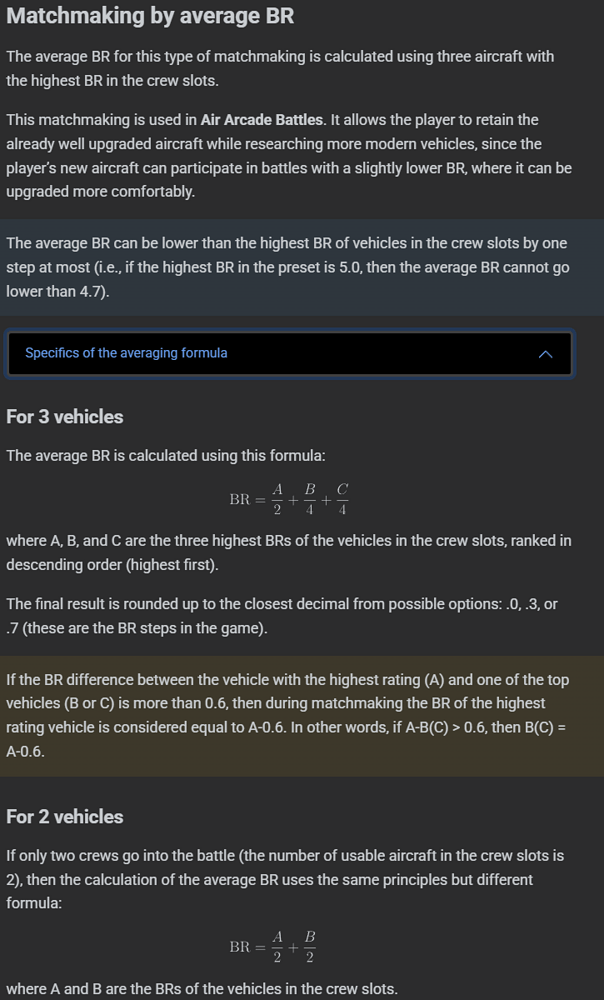Click the A/2 term in the three-vehicle formula

point(277,499)
